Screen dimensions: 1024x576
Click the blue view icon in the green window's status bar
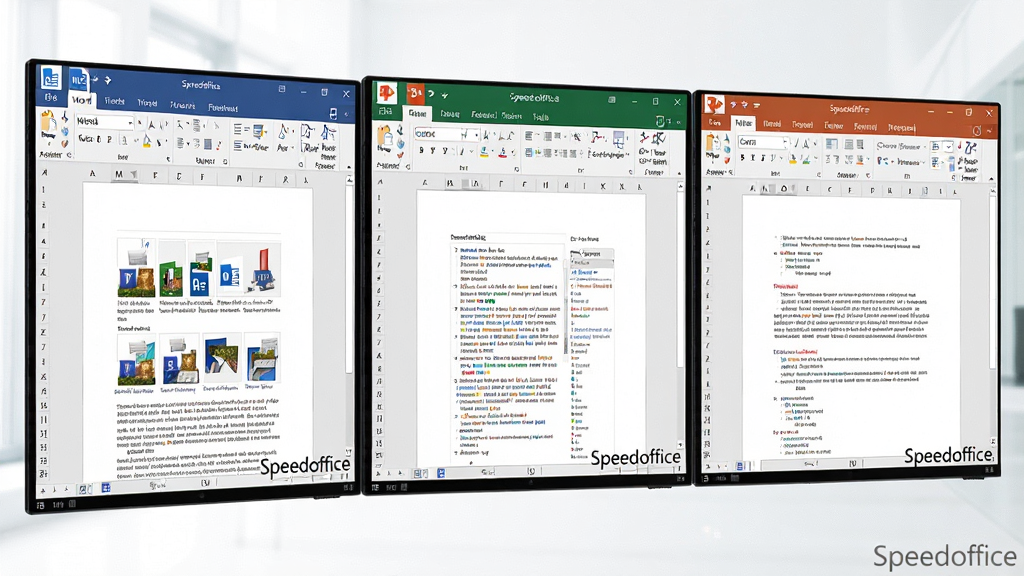pos(441,473)
